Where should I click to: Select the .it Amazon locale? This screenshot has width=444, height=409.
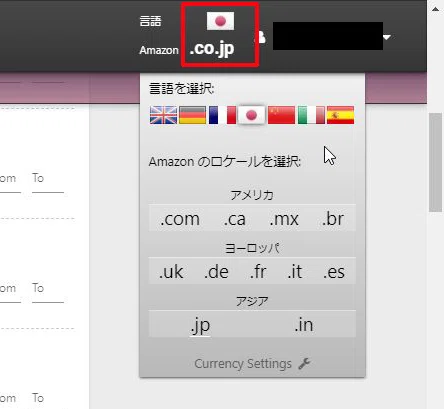295,272
